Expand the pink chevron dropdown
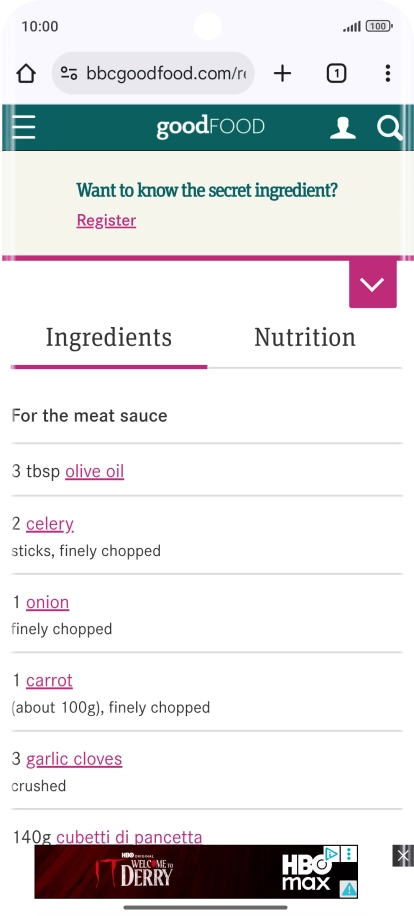This screenshot has width=414, height=916. 373,284
